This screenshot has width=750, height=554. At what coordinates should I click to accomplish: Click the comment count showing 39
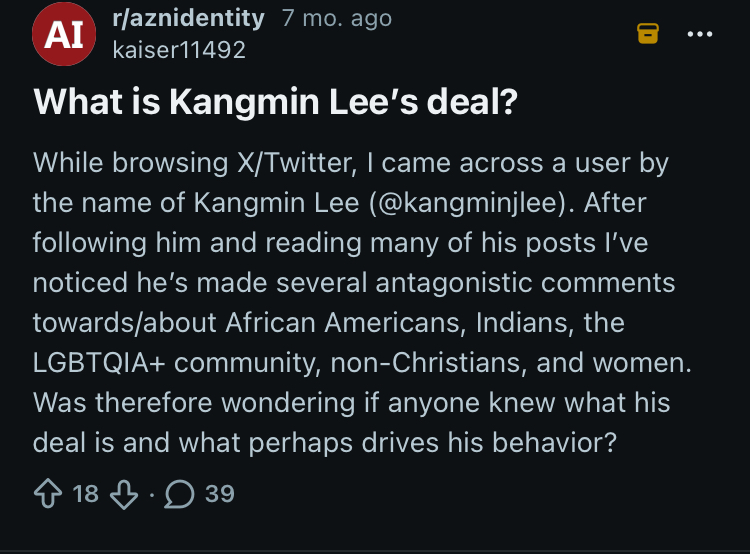click(220, 494)
